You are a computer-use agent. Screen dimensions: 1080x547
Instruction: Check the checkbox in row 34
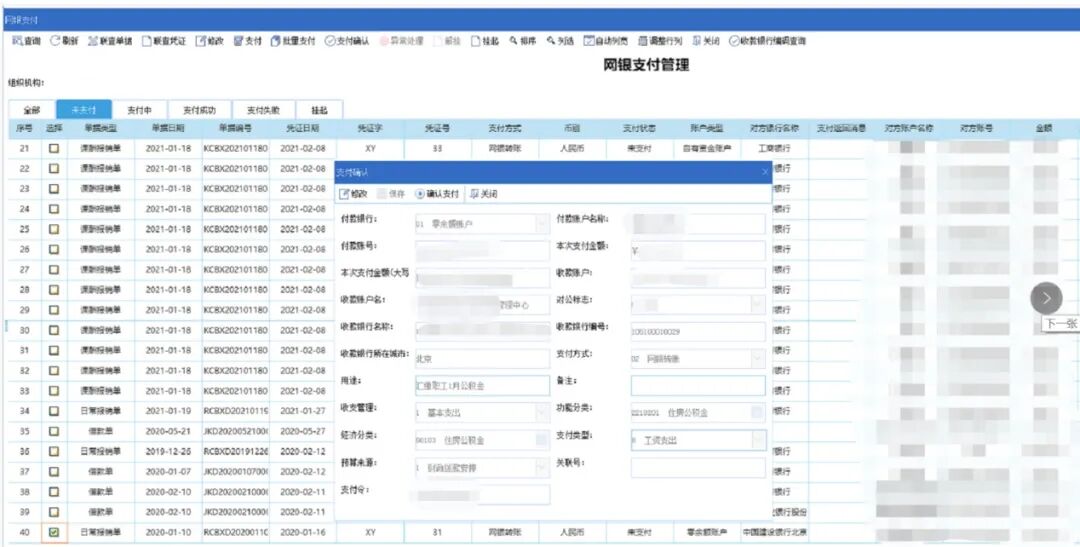(54, 411)
